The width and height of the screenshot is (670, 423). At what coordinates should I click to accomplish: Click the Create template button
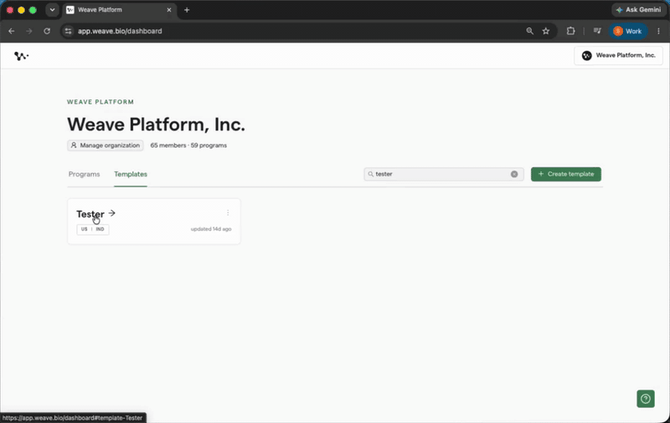pyautogui.click(x=566, y=174)
